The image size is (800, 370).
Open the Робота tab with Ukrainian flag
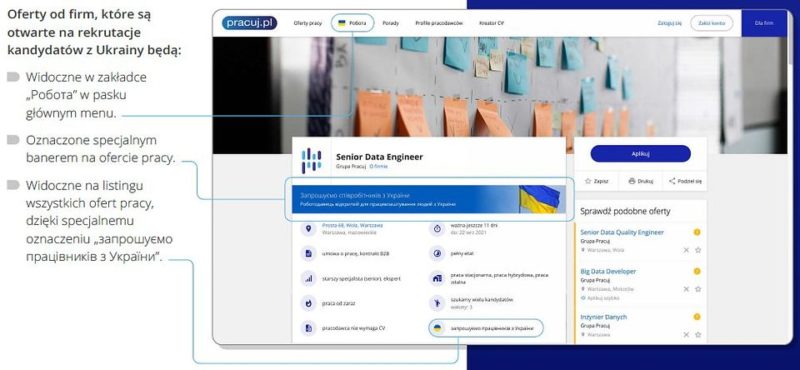point(353,23)
